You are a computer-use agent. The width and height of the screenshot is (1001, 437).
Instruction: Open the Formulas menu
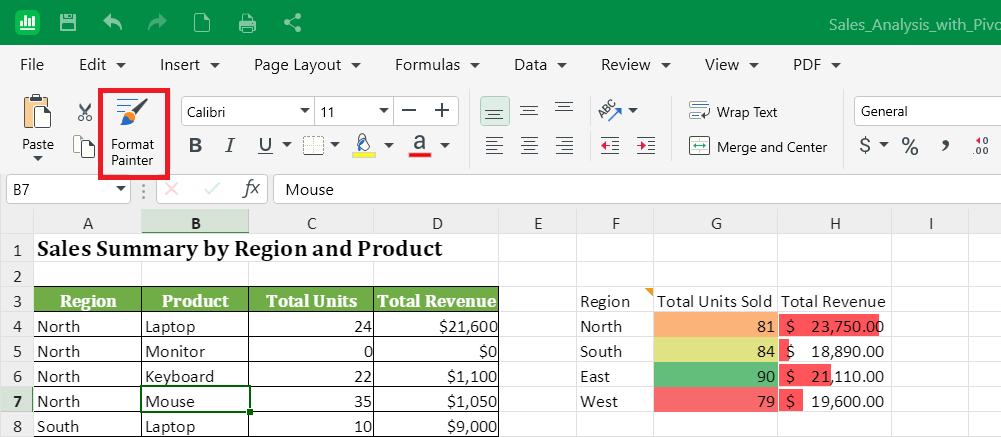(437, 64)
